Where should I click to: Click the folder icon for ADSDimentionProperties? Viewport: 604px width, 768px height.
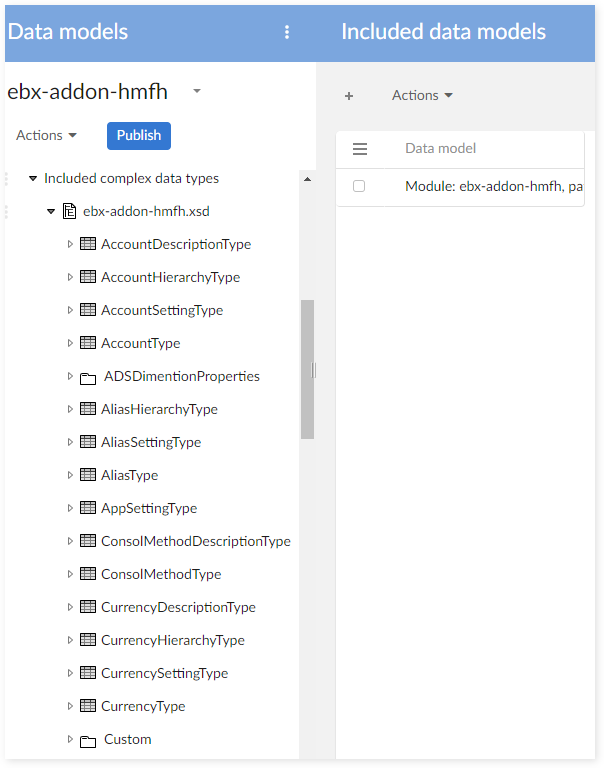88,377
